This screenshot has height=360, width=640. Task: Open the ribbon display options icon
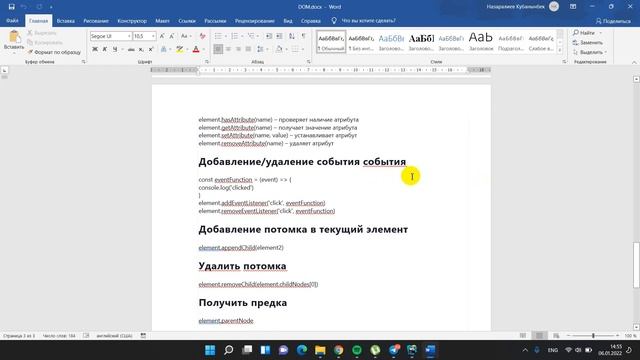tap(573, 7)
